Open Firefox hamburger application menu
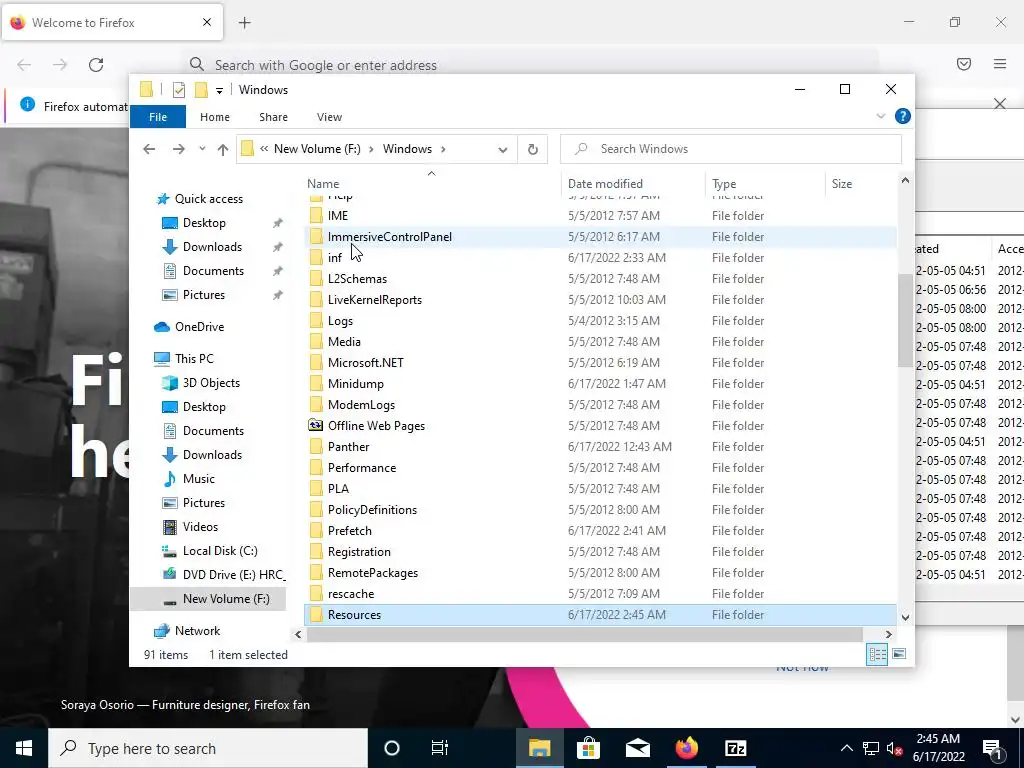1024x768 pixels. 1000,64
